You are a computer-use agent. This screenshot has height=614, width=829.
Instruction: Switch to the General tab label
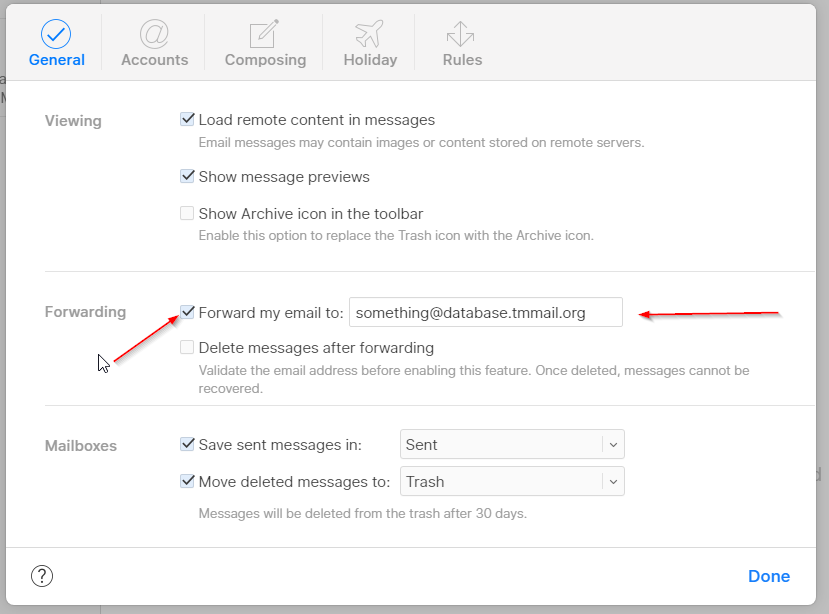[57, 60]
